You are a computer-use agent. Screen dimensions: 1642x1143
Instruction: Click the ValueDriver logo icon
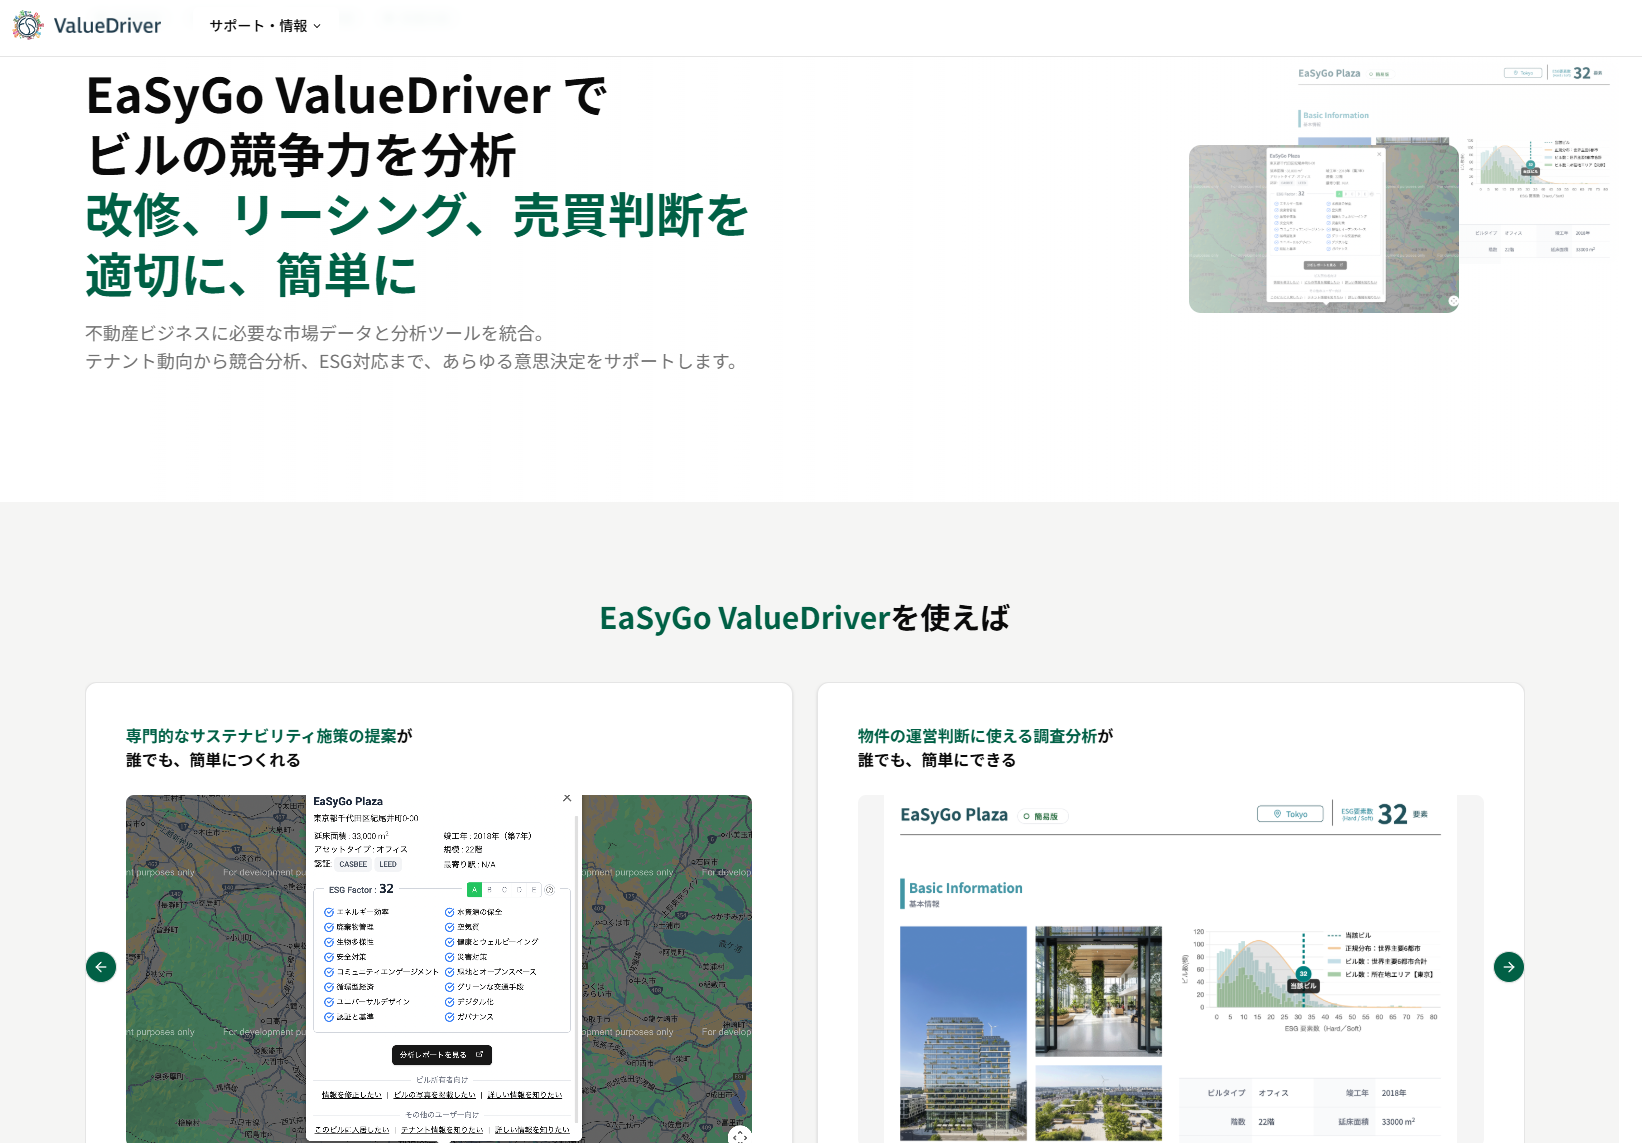tap(28, 25)
